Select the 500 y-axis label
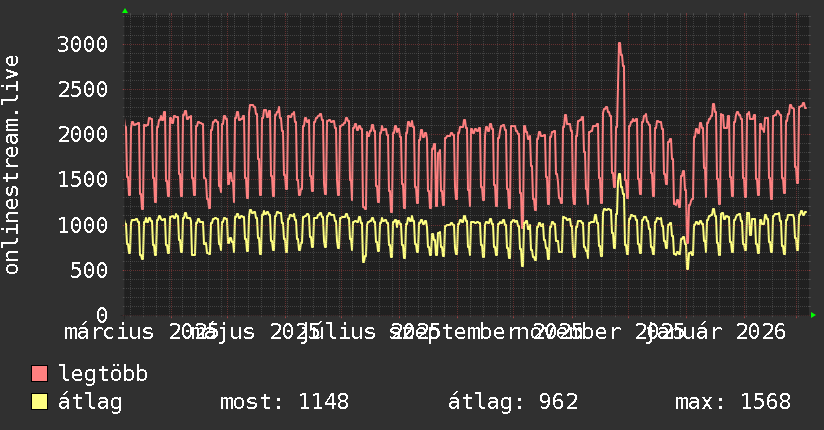 [89, 270]
